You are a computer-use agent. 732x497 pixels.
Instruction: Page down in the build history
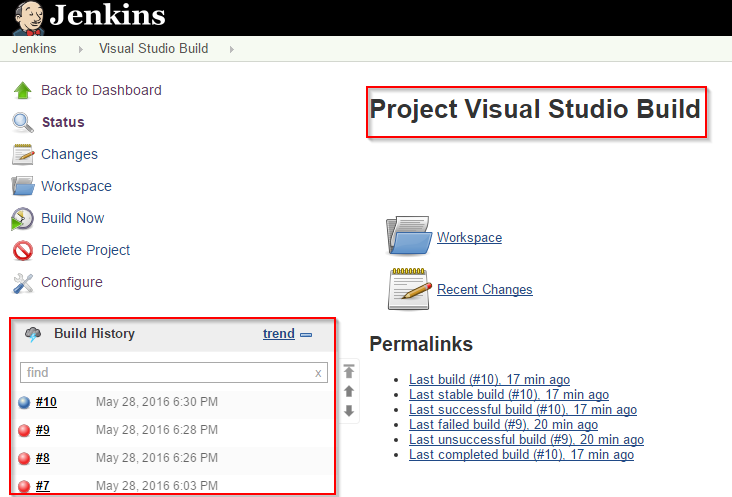(x=349, y=411)
